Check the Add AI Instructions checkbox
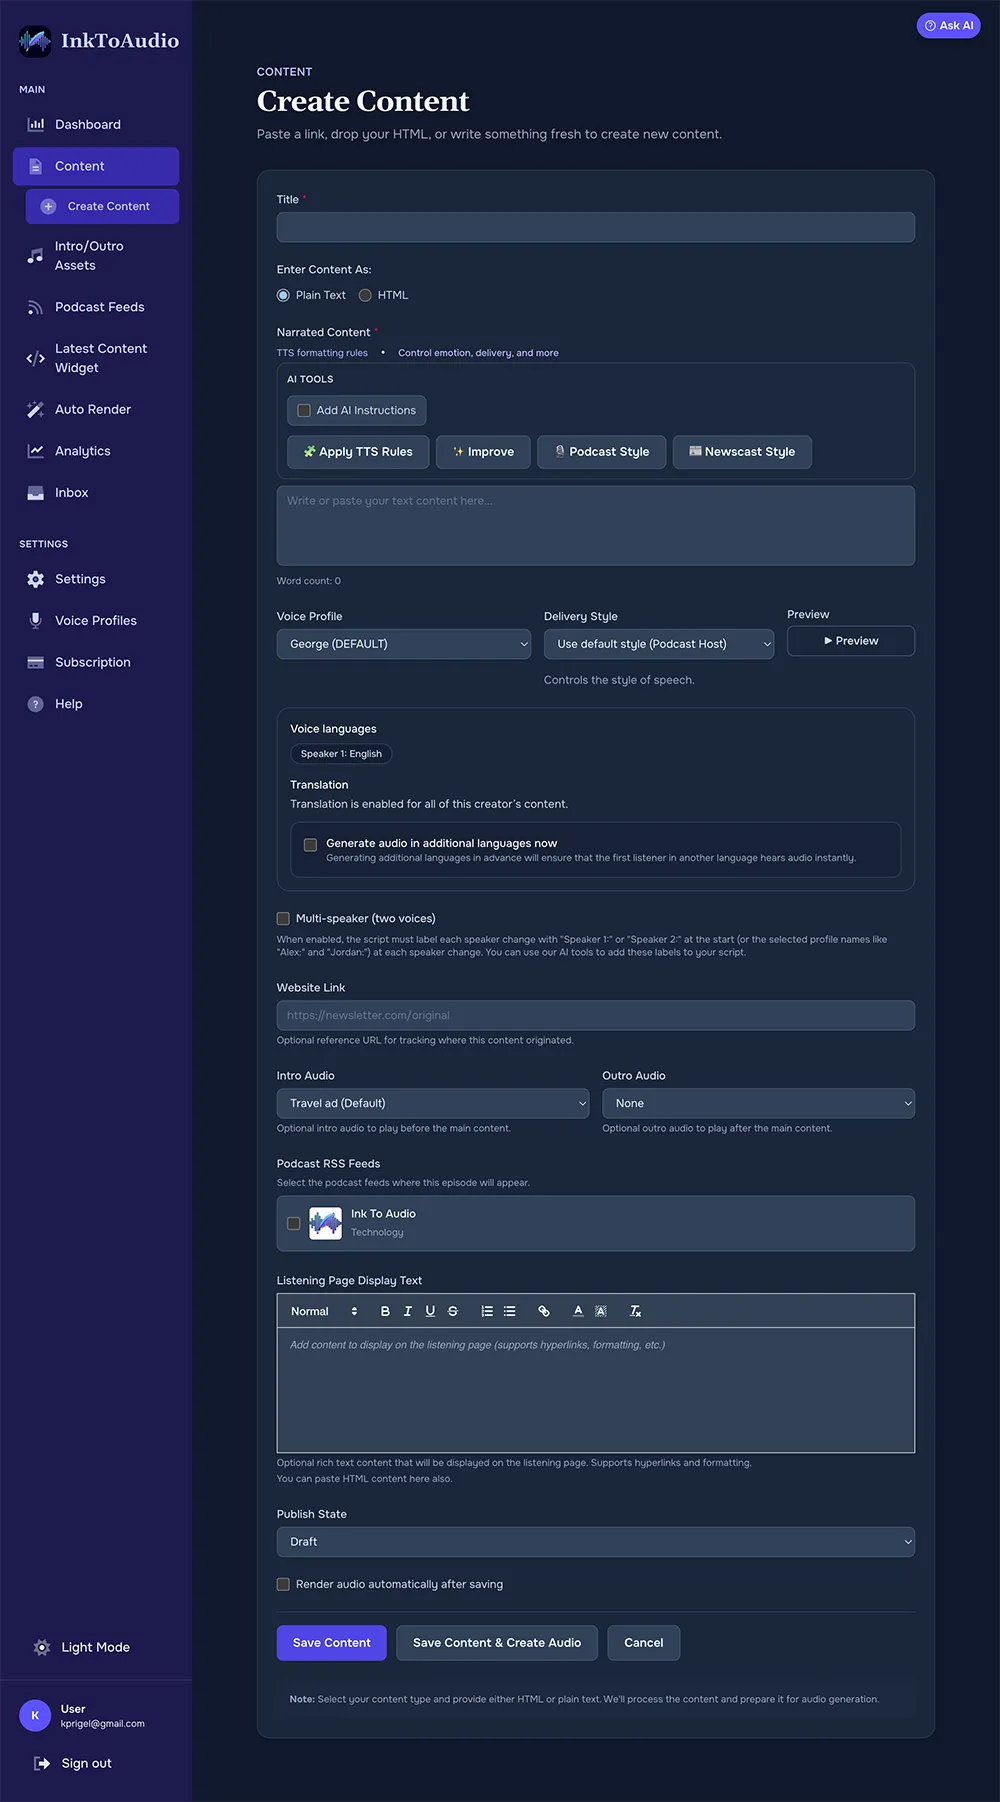Screen dimensions: 1000x1802 click(304, 410)
